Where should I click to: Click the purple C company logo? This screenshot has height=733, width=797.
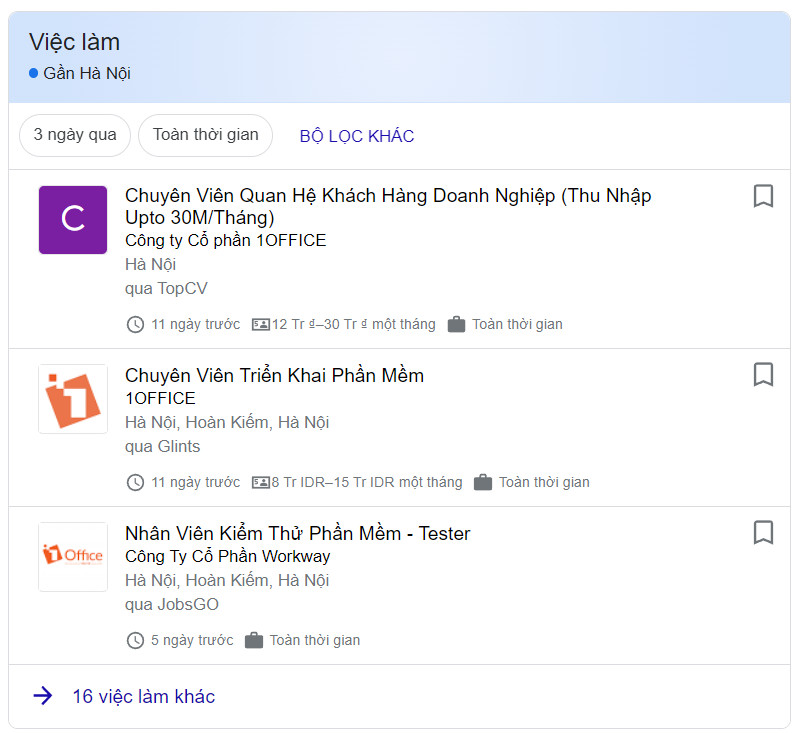[73, 220]
